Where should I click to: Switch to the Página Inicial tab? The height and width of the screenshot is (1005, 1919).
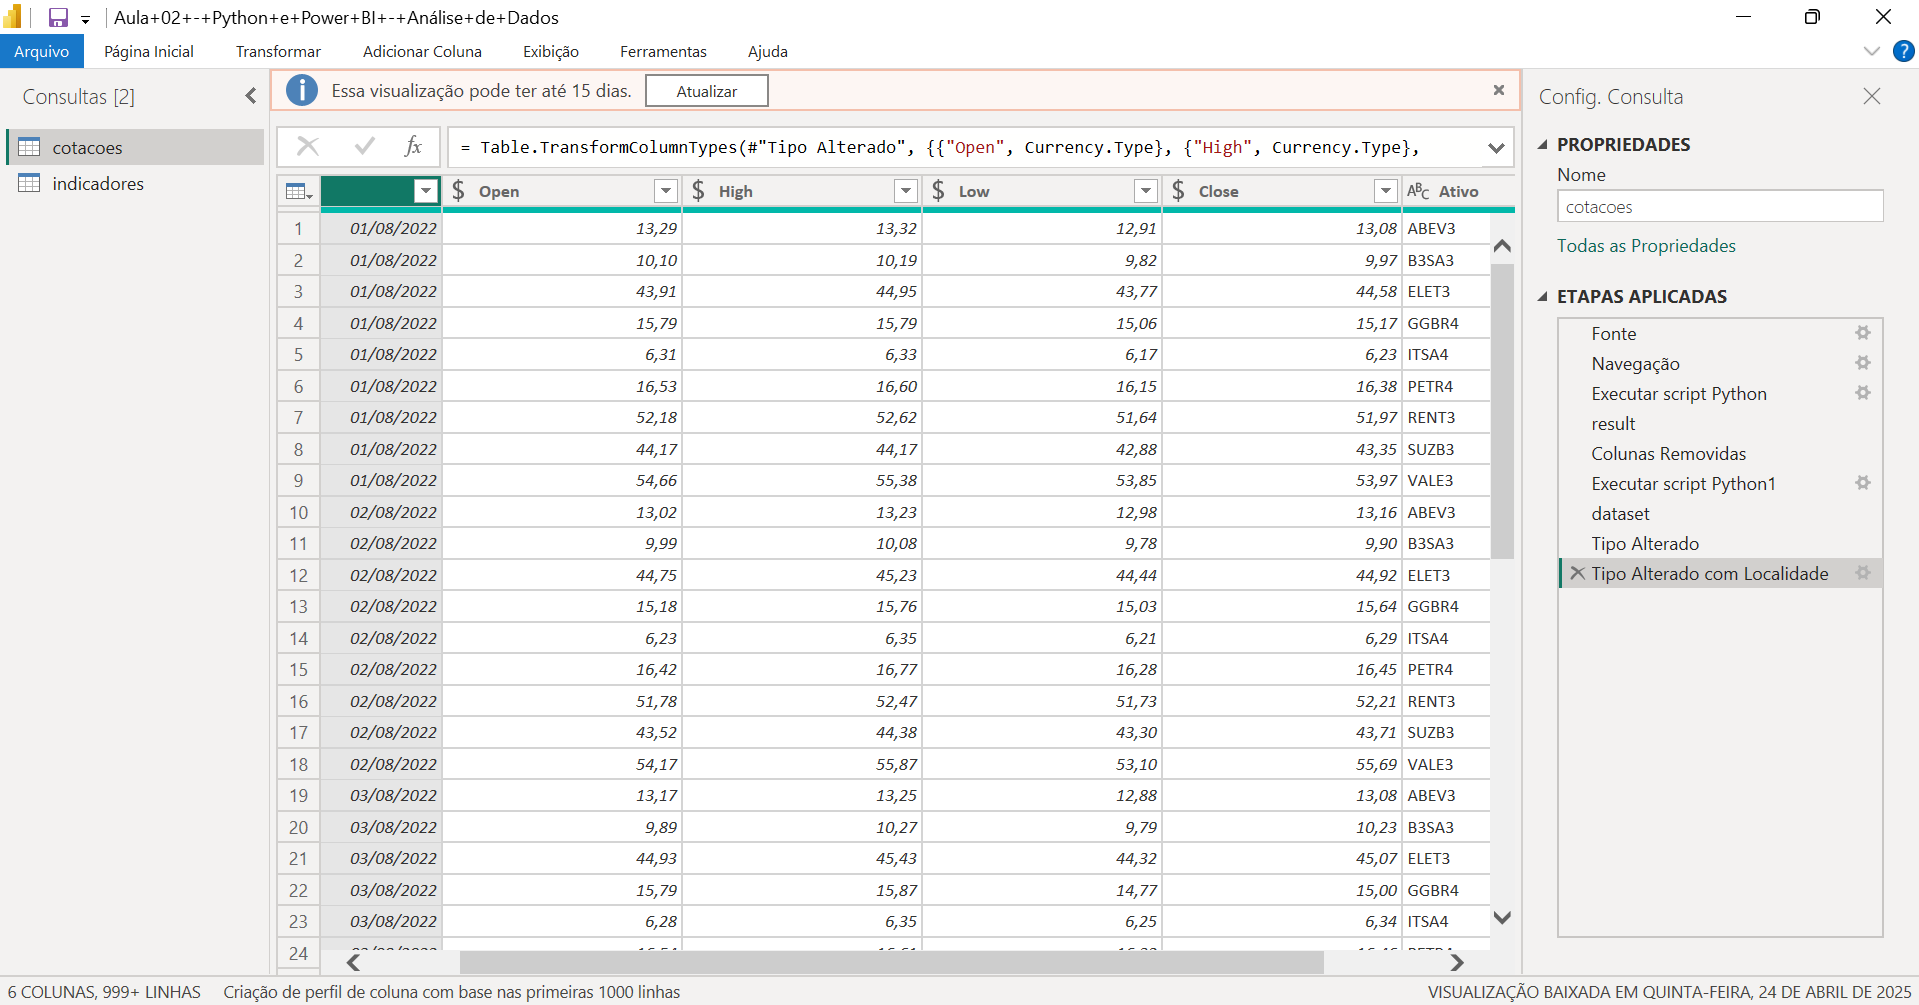tap(149, 52)
